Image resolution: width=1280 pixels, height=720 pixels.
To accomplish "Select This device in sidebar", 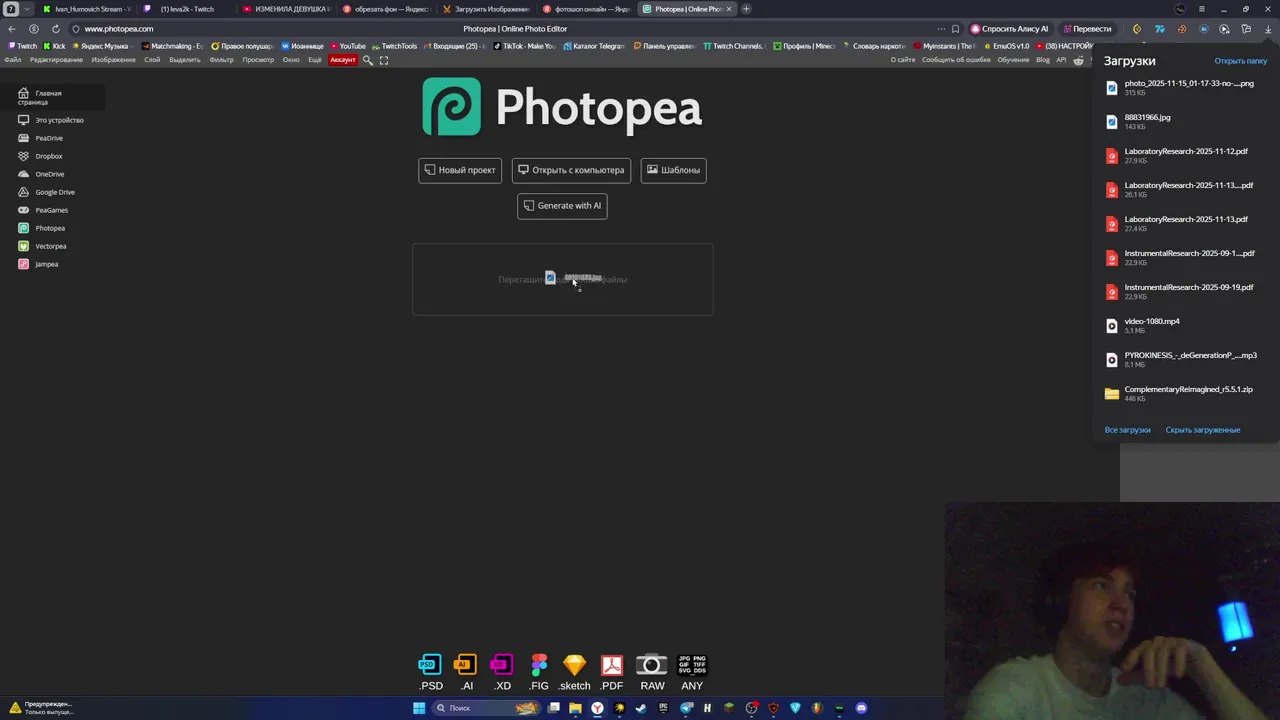I will click(52, 120).
